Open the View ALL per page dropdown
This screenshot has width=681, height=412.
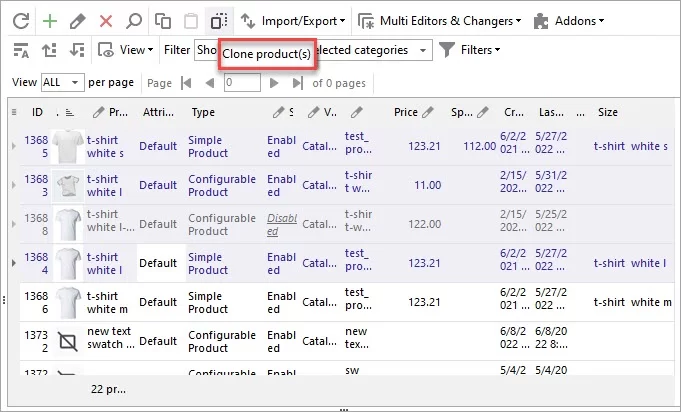[x=63, y=82]
